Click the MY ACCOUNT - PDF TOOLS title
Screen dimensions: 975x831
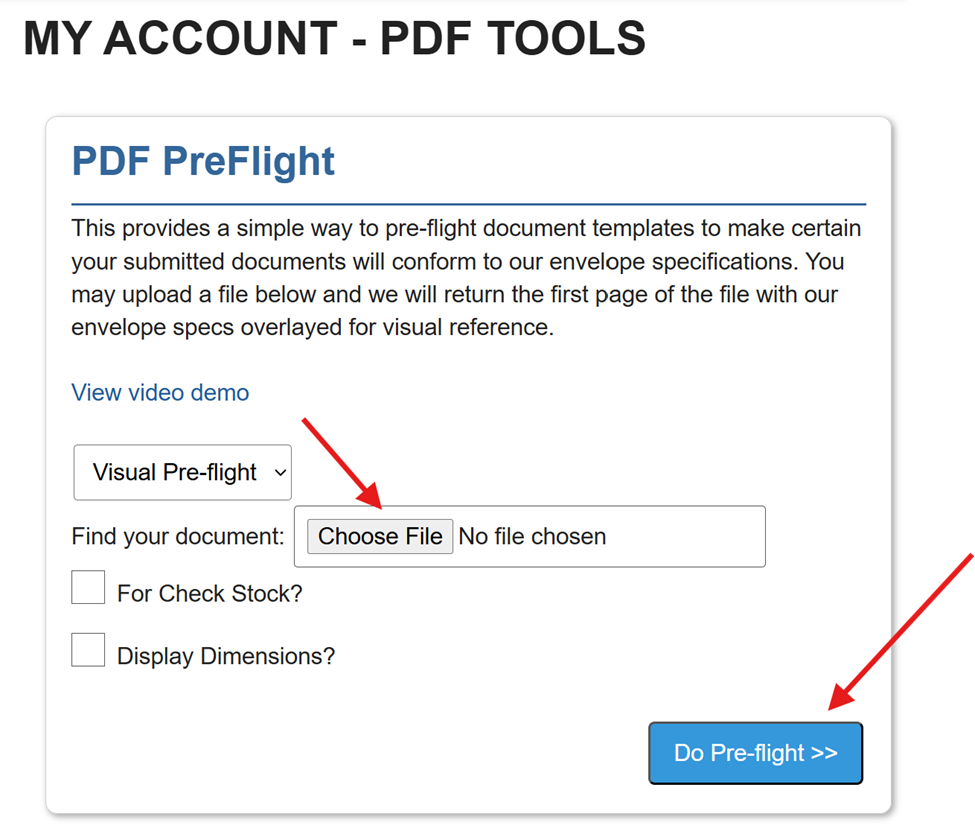point(334,39)
